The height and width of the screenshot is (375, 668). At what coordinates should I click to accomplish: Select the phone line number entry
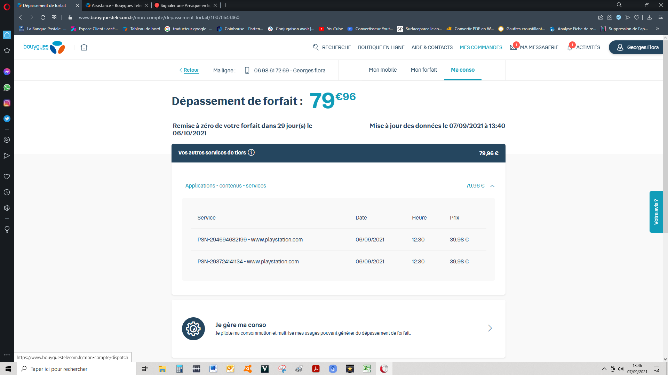click(285, 70)
